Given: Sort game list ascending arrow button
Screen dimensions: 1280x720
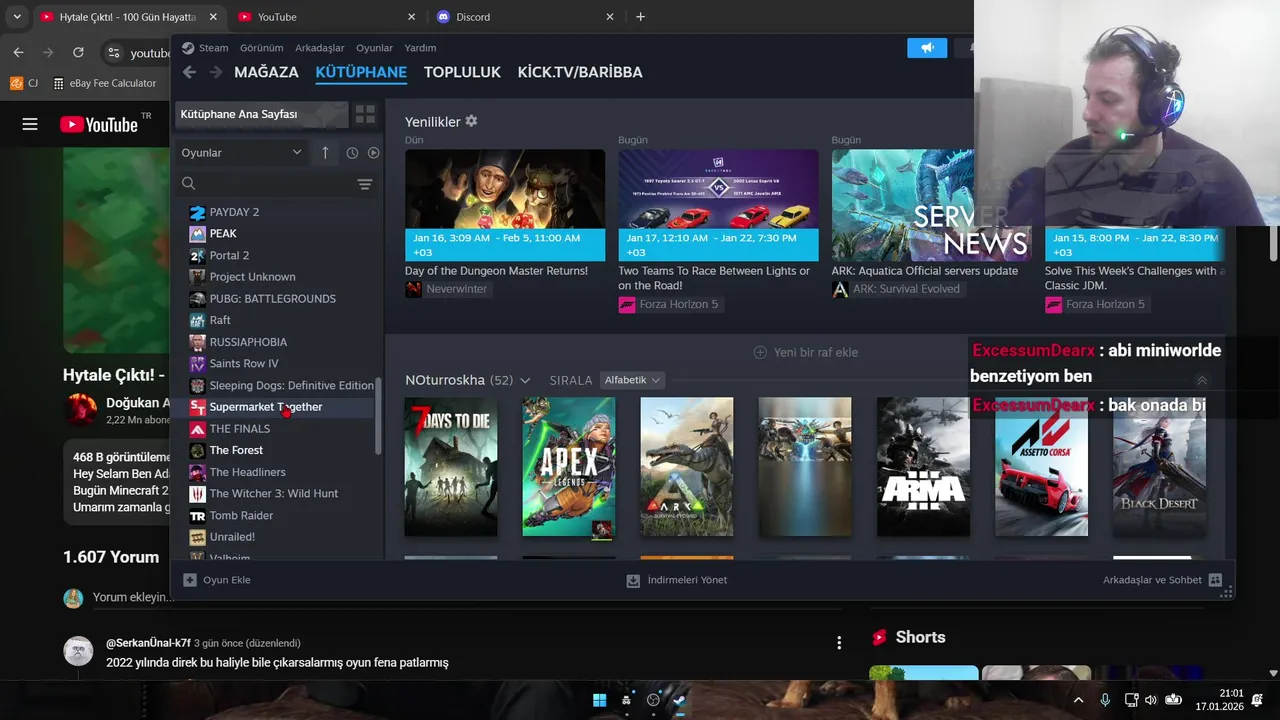Looking at the screenshot, I should point(325,153).
